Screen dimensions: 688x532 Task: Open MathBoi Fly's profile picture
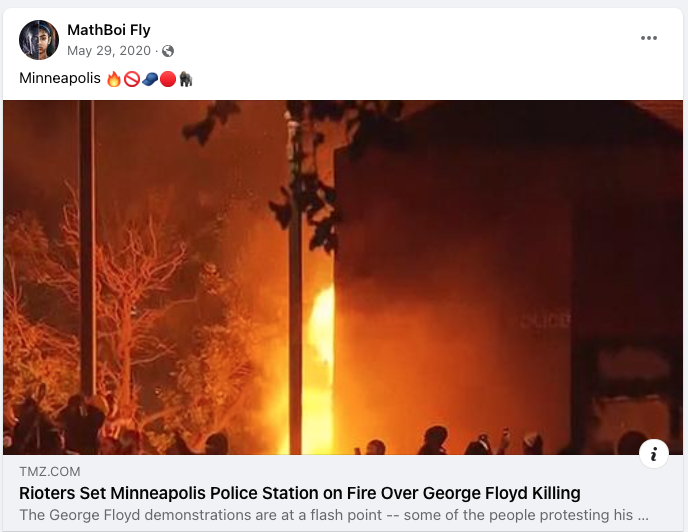coord(39,40)
